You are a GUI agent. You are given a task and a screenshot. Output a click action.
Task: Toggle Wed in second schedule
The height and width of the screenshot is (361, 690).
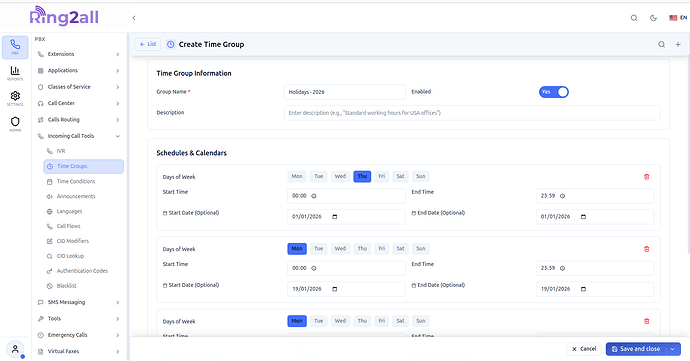(340, 249)
